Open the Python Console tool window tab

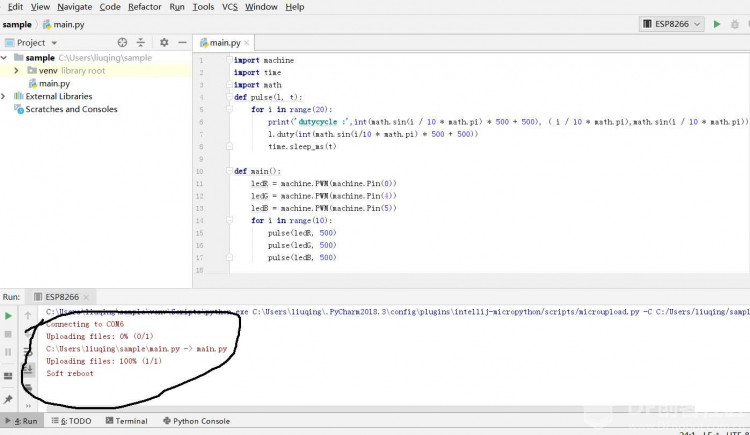[197, 421]
